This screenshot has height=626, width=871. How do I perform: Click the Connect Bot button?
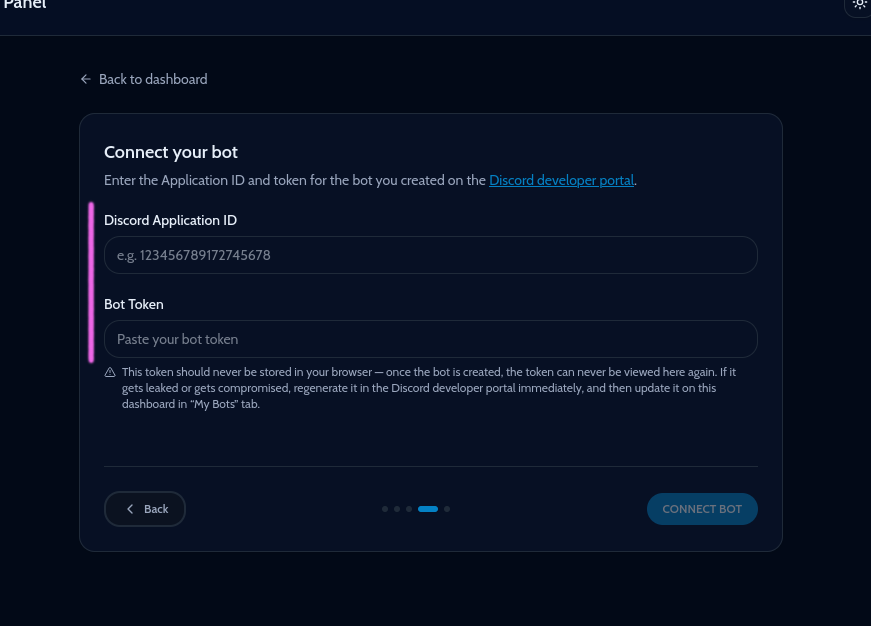tap(702, 509)
